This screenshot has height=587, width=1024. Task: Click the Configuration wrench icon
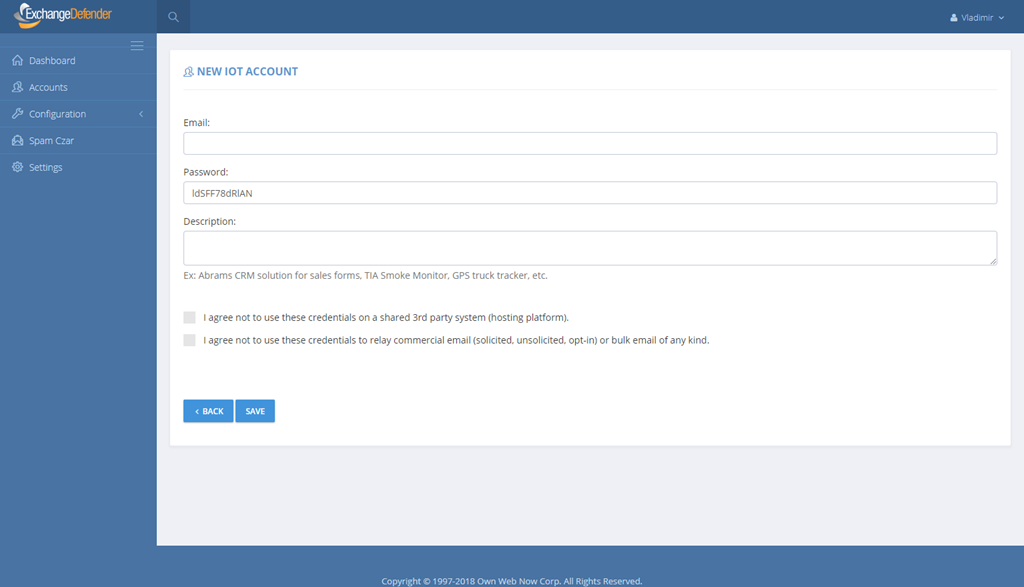(x=18, y=114)
